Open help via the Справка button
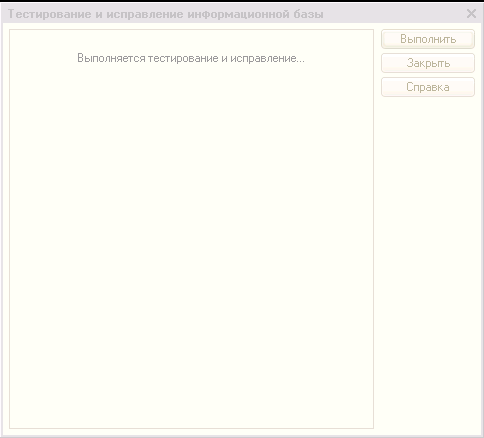 coord(428,87)
